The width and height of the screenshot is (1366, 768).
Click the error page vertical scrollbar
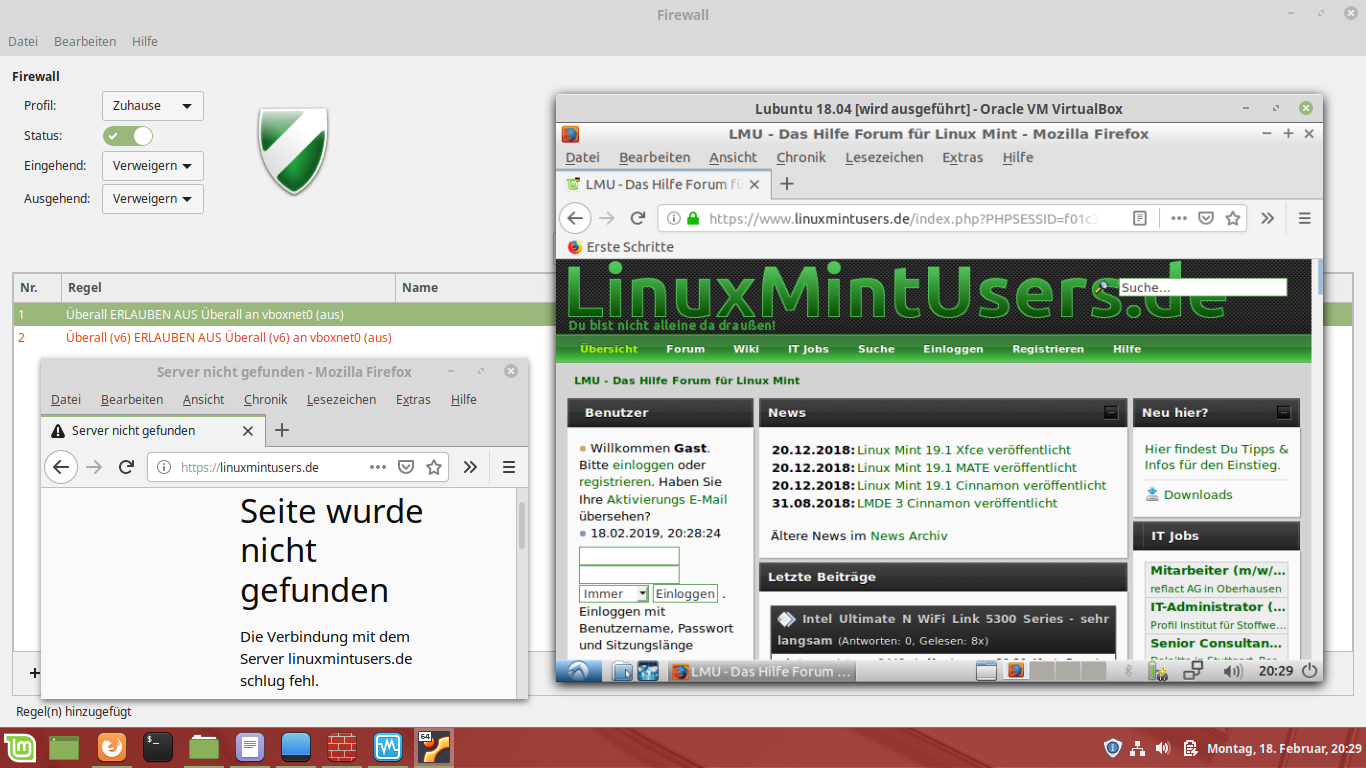[521, 526]
